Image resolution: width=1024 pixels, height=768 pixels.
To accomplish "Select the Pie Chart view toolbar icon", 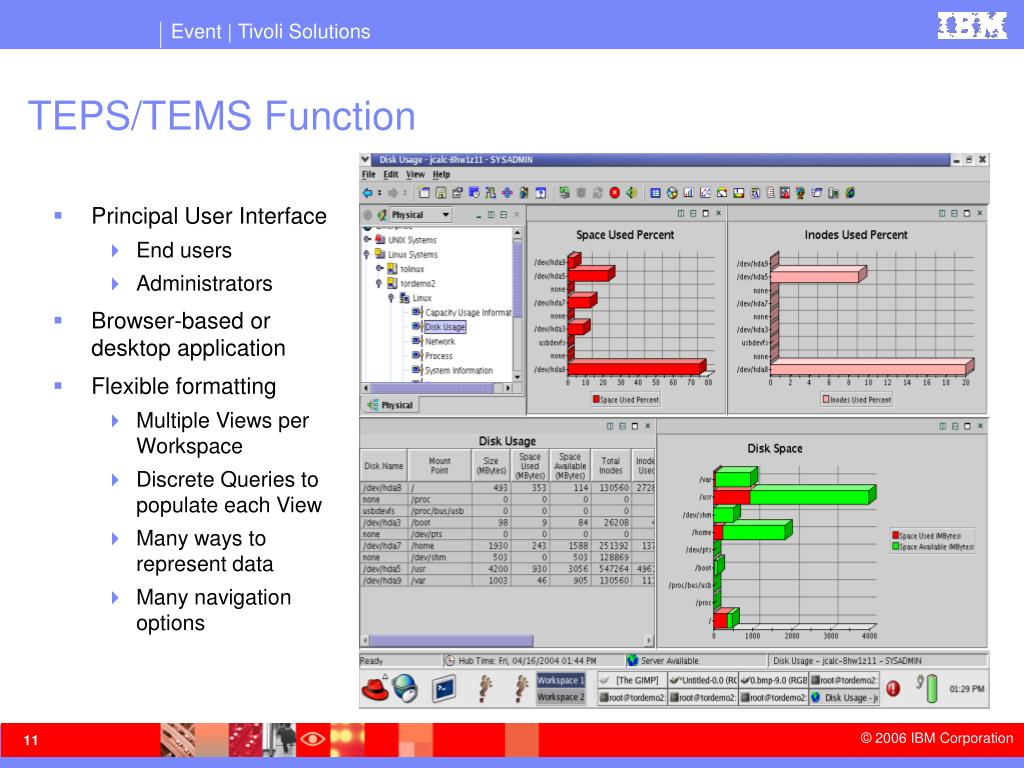I will [x=672, y=193].
